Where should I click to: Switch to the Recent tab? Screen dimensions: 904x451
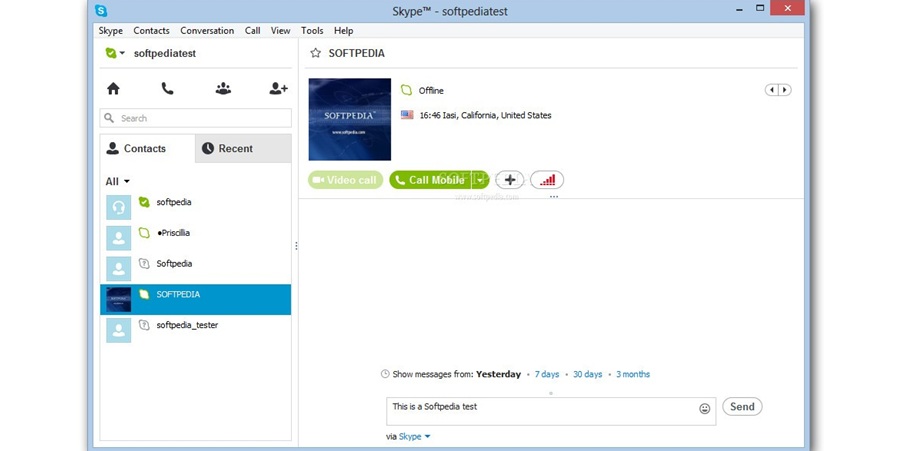click(243, 149)
